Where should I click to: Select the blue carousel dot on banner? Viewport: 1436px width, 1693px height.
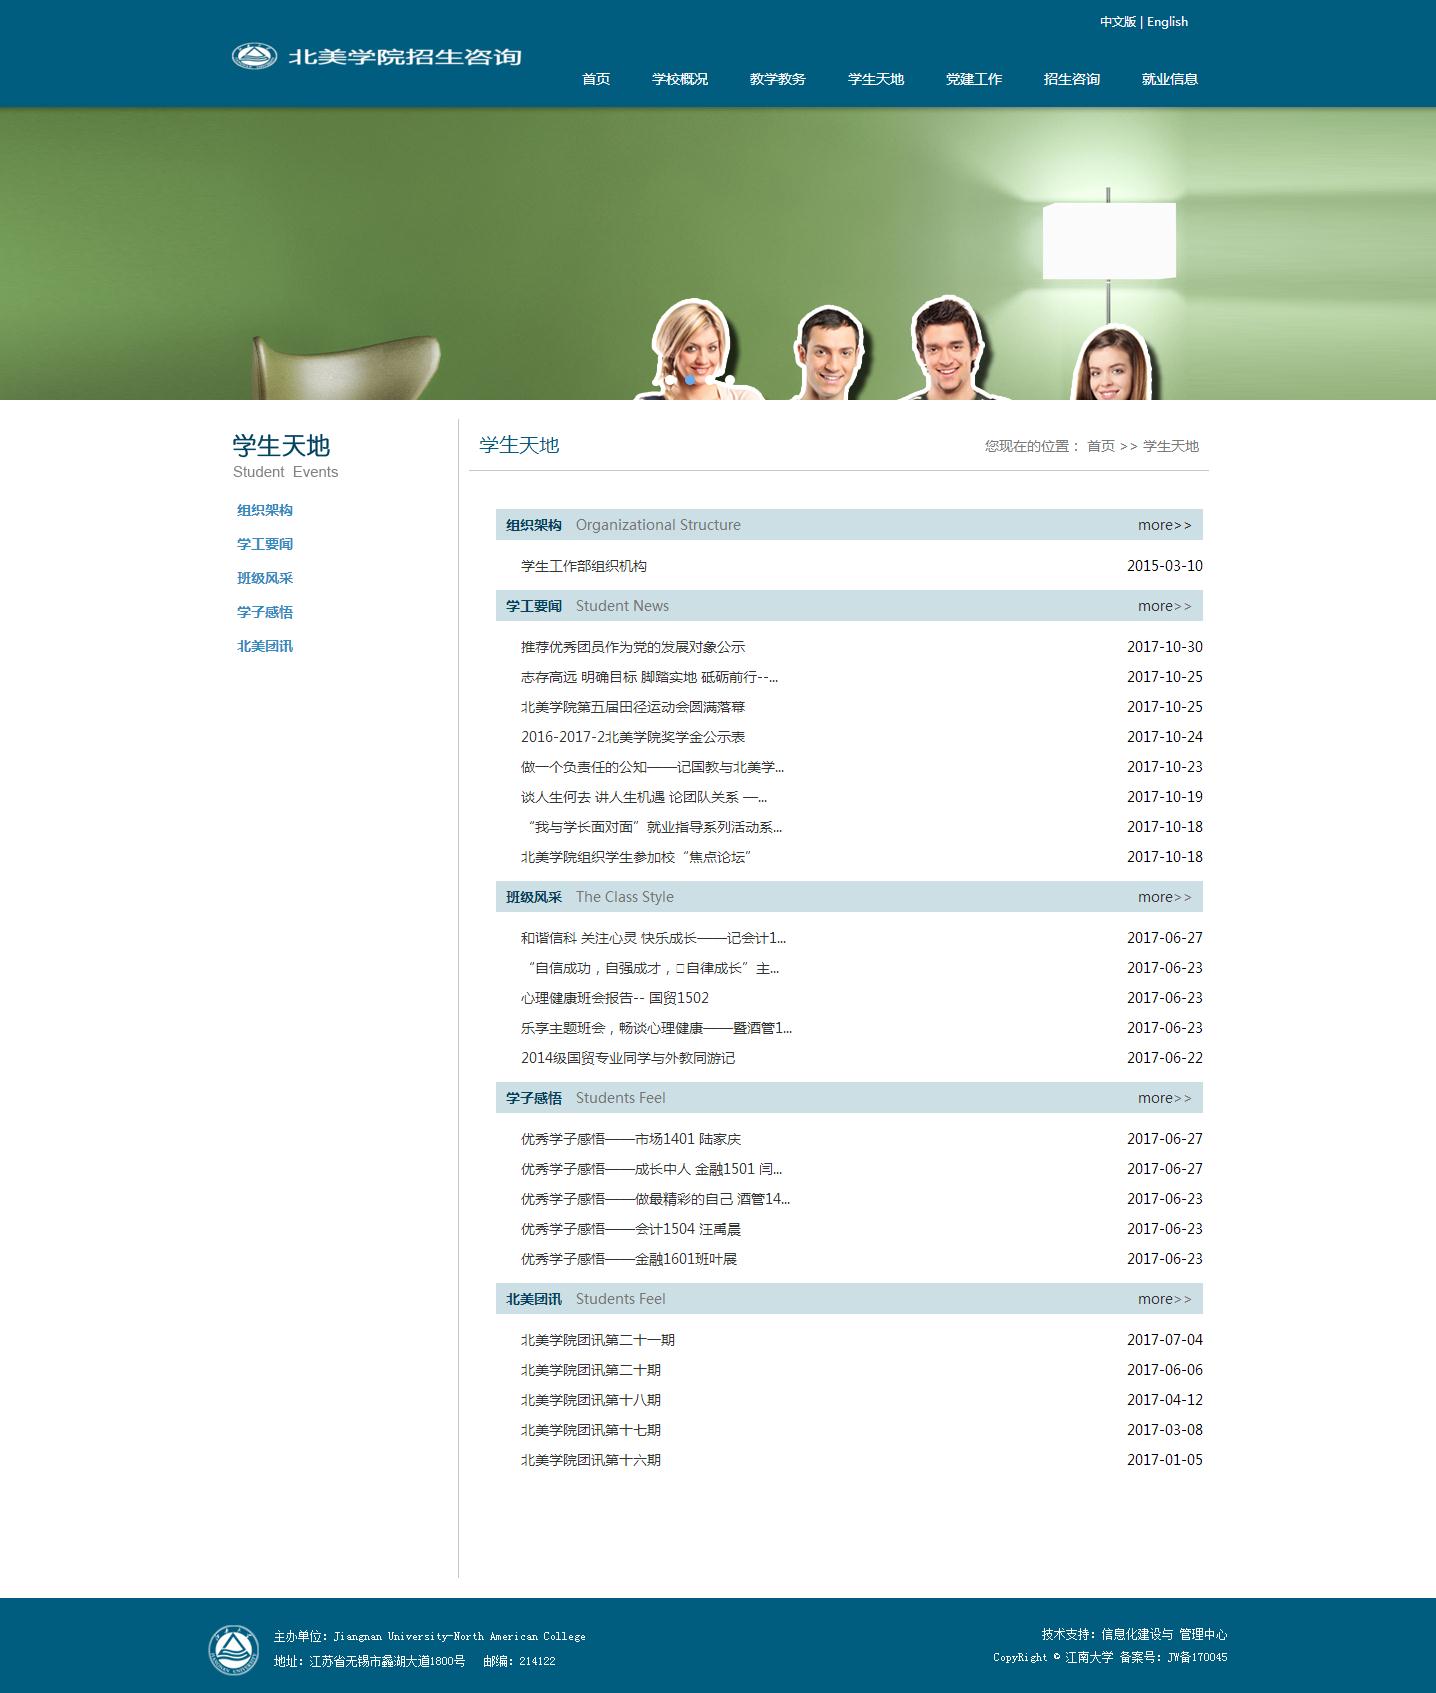click(690, 380)
